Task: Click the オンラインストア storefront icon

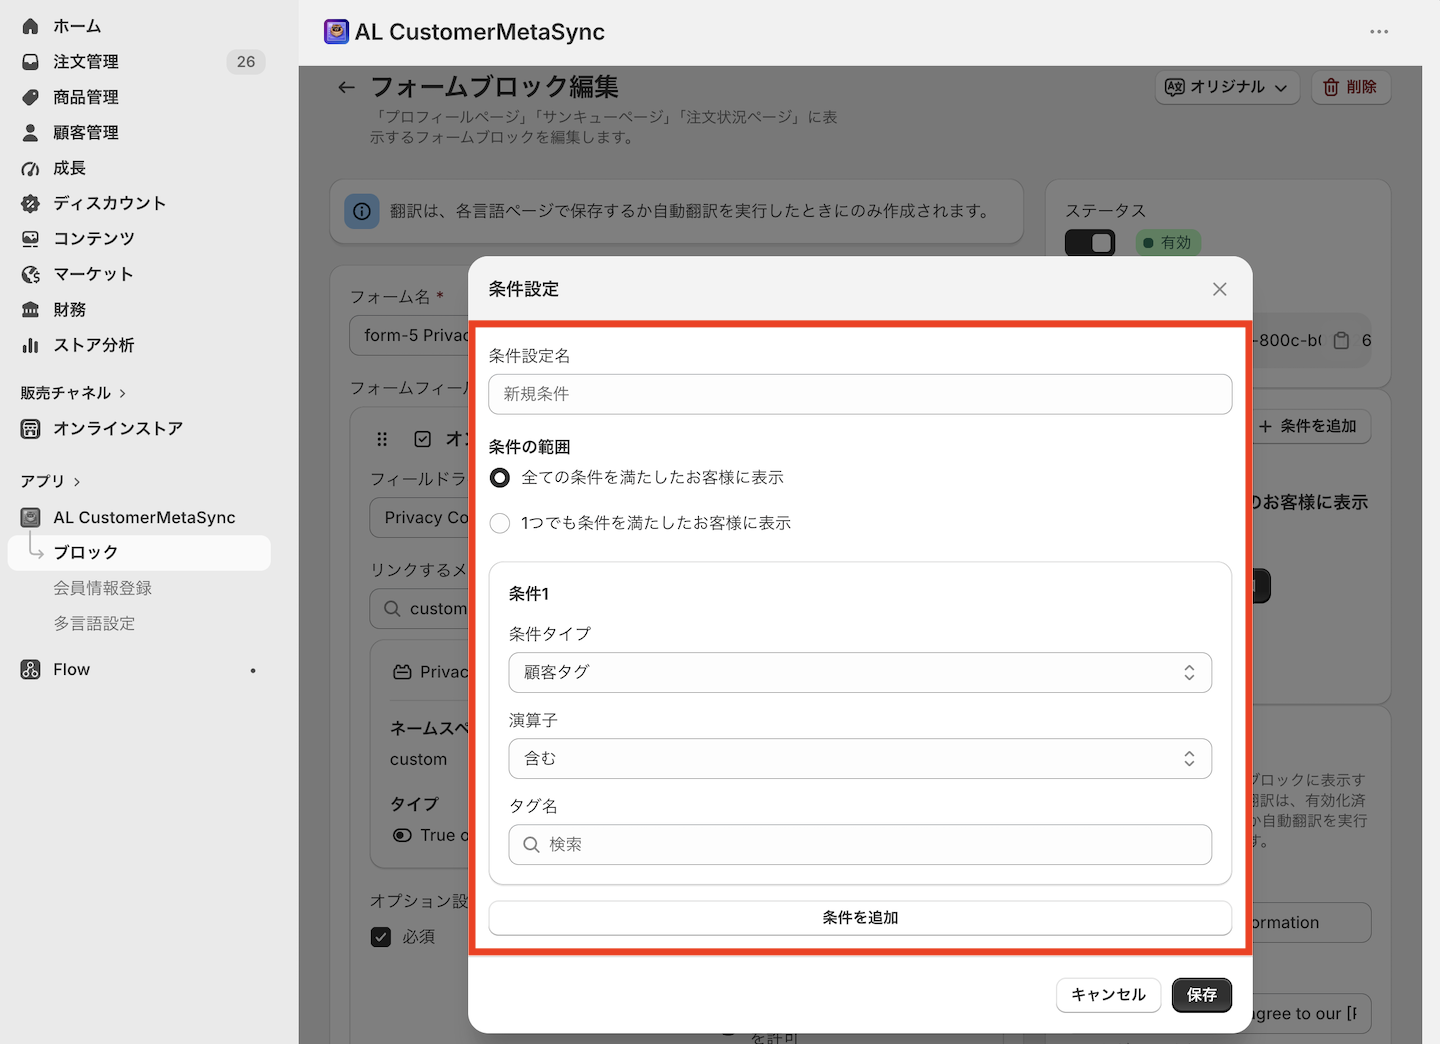Action: coord(31,429)
